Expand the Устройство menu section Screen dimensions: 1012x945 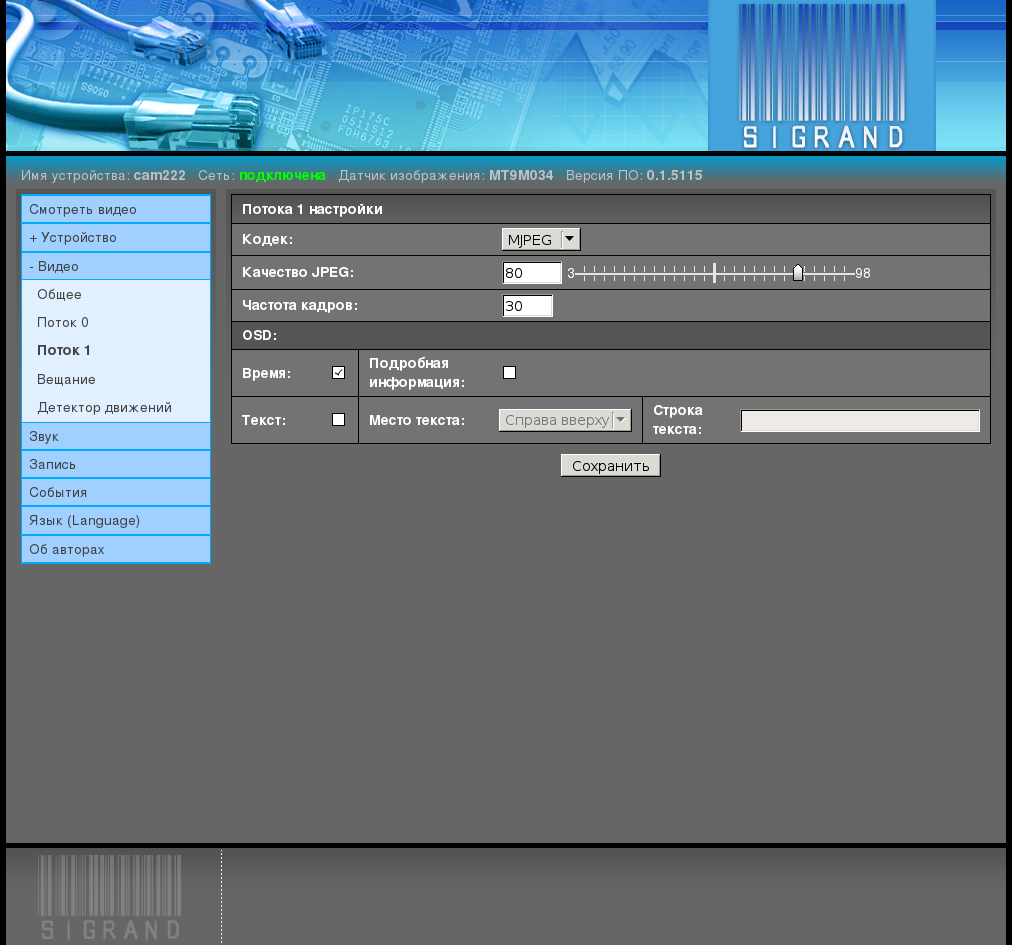point(116,238)
